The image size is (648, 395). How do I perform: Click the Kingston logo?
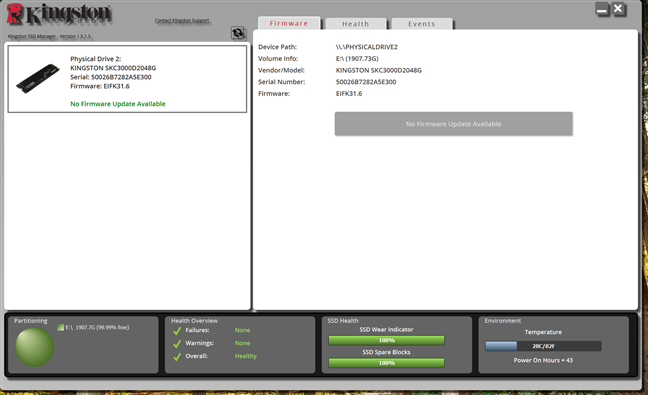[60, 14]
